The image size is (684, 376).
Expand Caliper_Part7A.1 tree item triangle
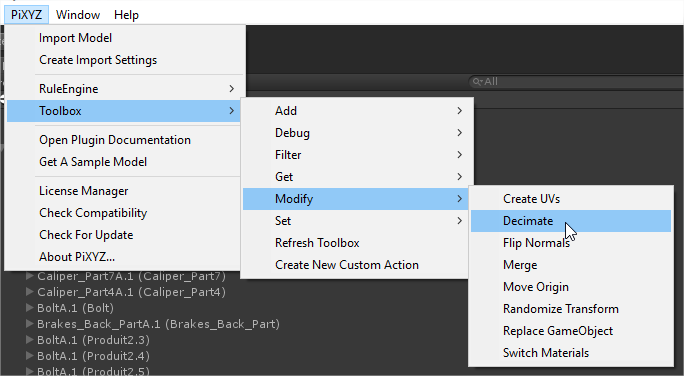point(30,276)
